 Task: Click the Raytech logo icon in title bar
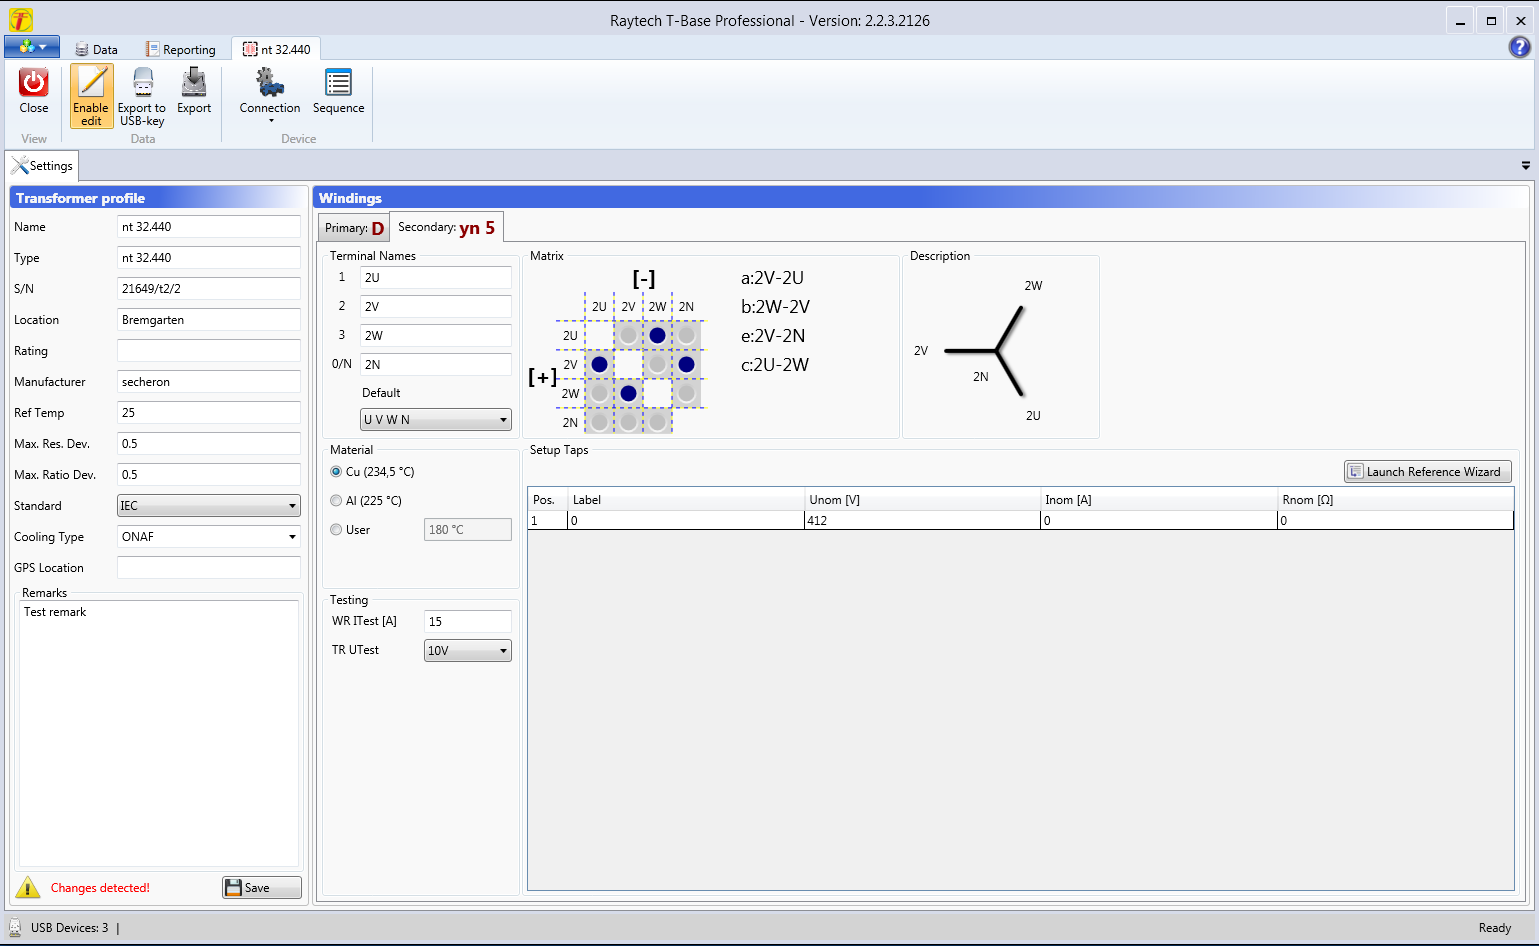click(20, 20)
